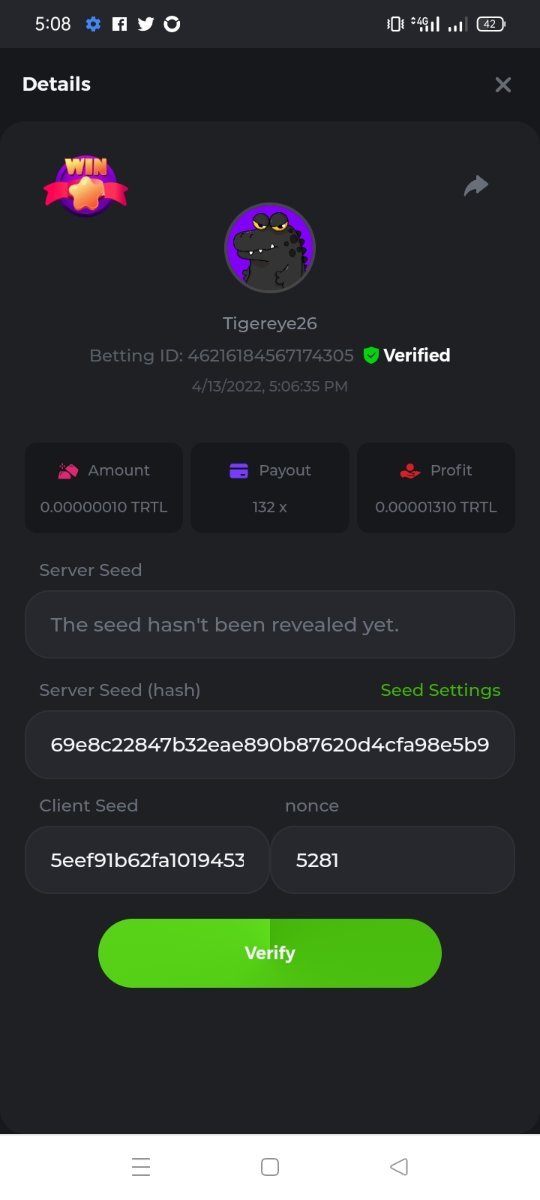Open Tigereye26's dinosaur avatar
Screen dimensions: 540x1200
point(270,248)
